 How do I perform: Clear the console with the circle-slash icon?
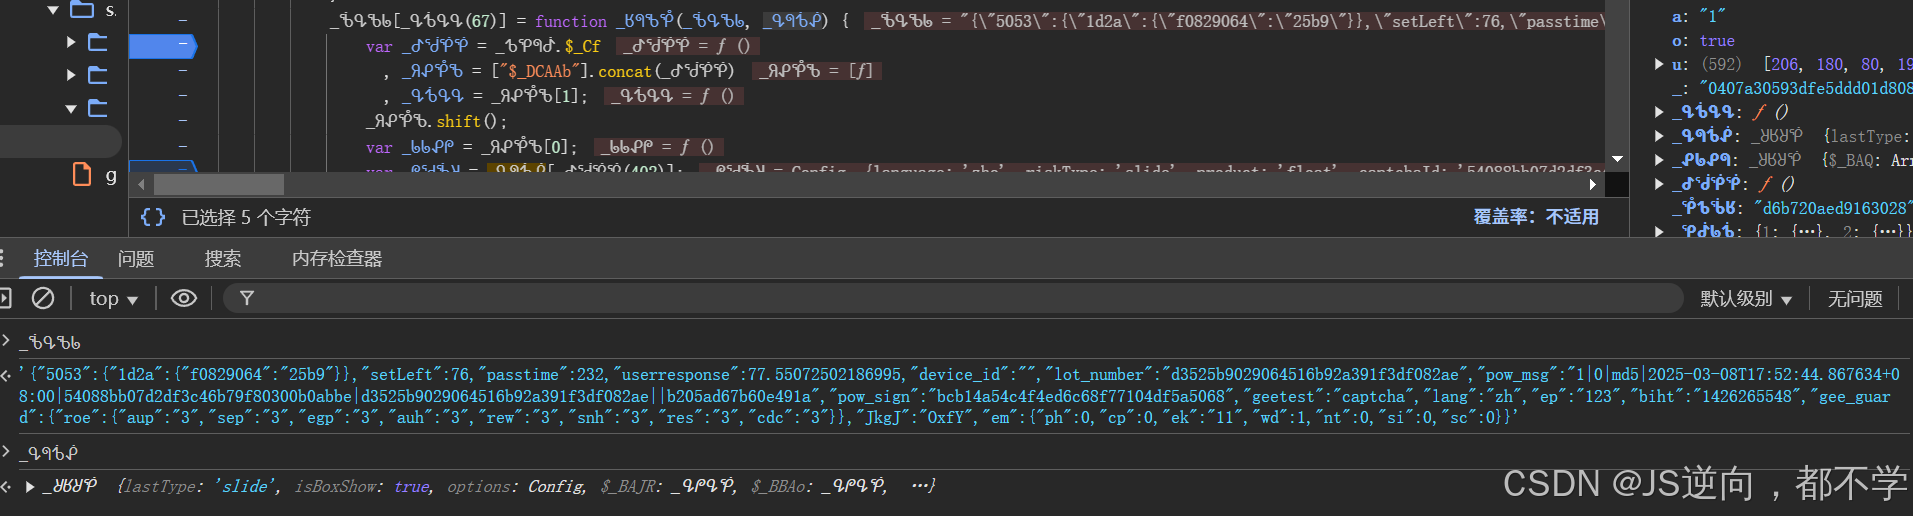43,298
